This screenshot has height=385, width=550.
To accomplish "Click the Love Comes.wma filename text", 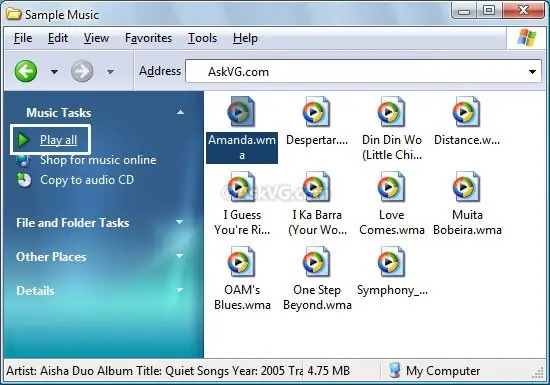I will pos(392,222).
